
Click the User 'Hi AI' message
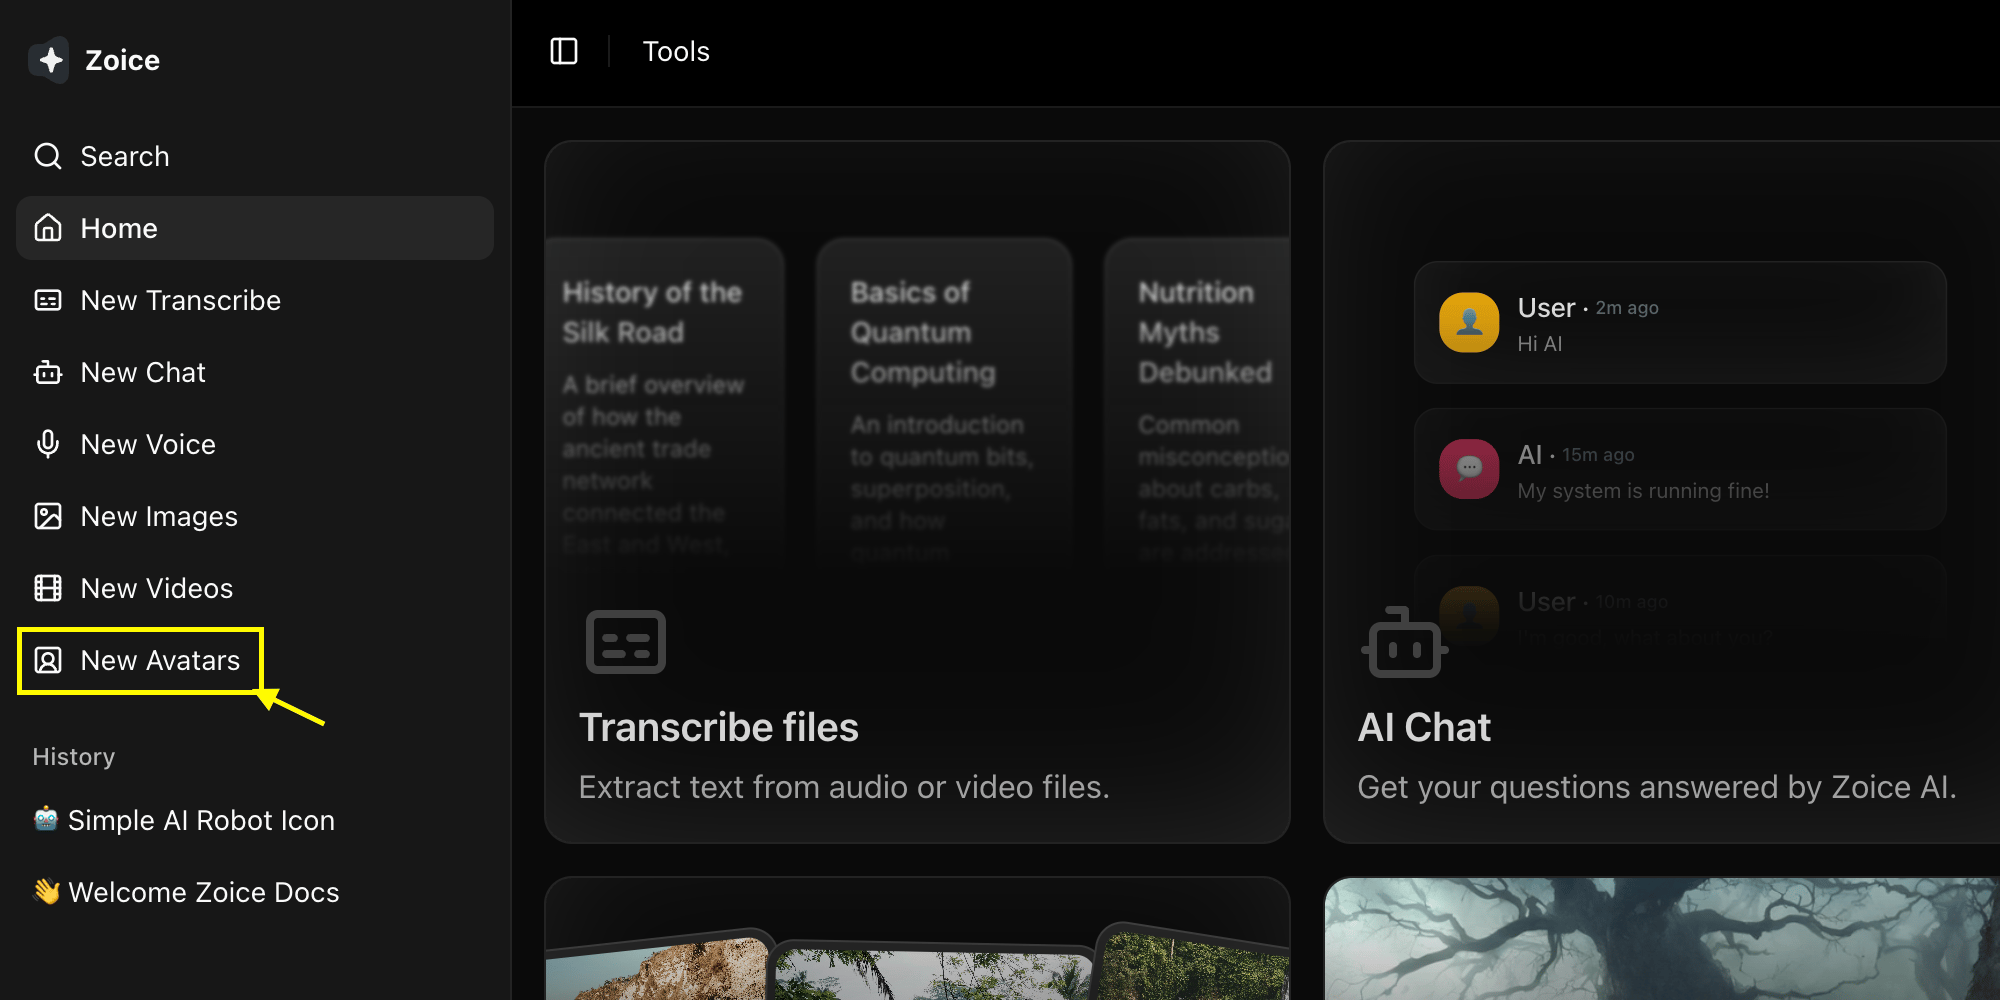1680,322
